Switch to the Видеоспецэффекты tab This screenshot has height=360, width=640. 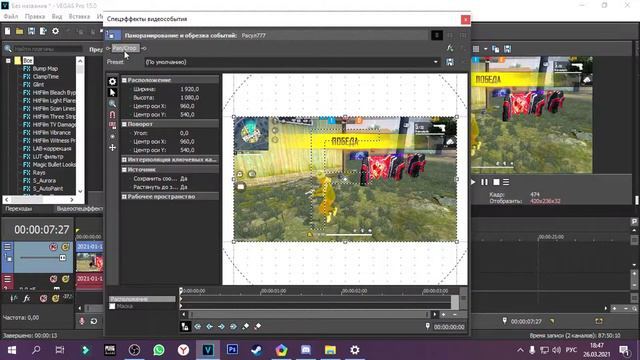(80, 209)
